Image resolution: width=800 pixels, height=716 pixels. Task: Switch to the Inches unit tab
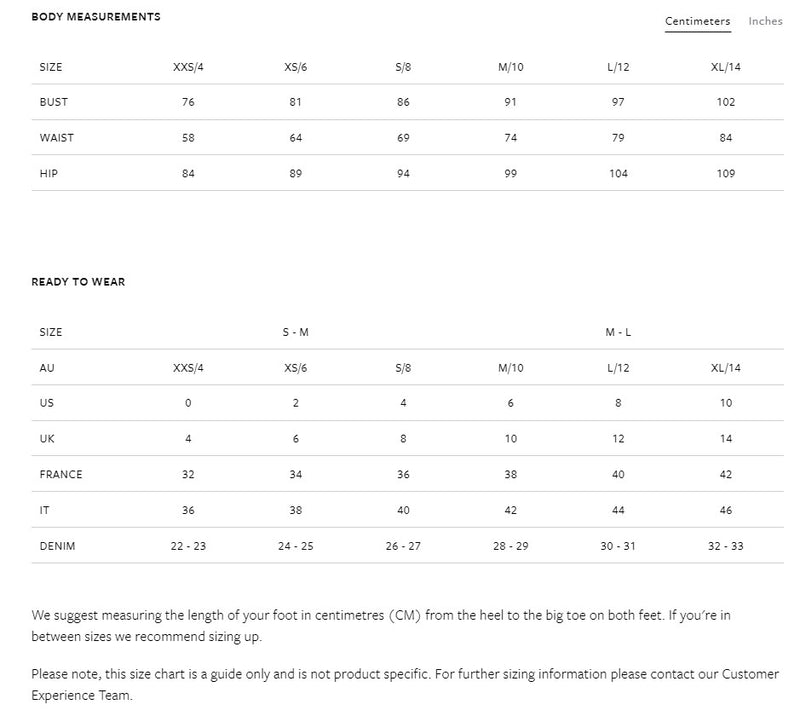click(x=765, y=21)
